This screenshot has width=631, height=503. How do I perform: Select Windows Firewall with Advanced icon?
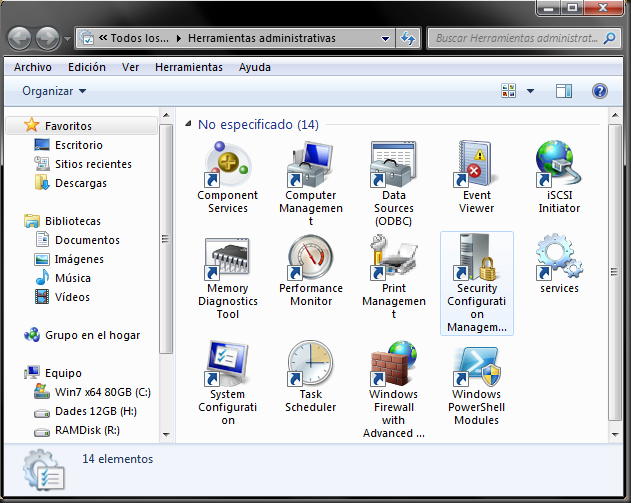(393, 364)
